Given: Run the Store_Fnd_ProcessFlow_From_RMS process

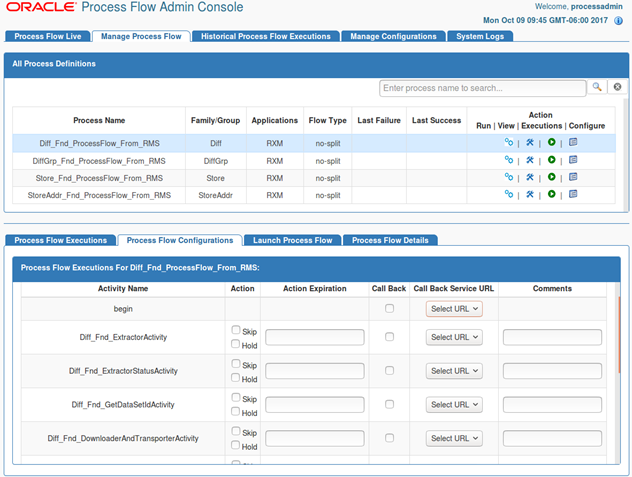Looking at the screenshot, I should pos(509,177).
